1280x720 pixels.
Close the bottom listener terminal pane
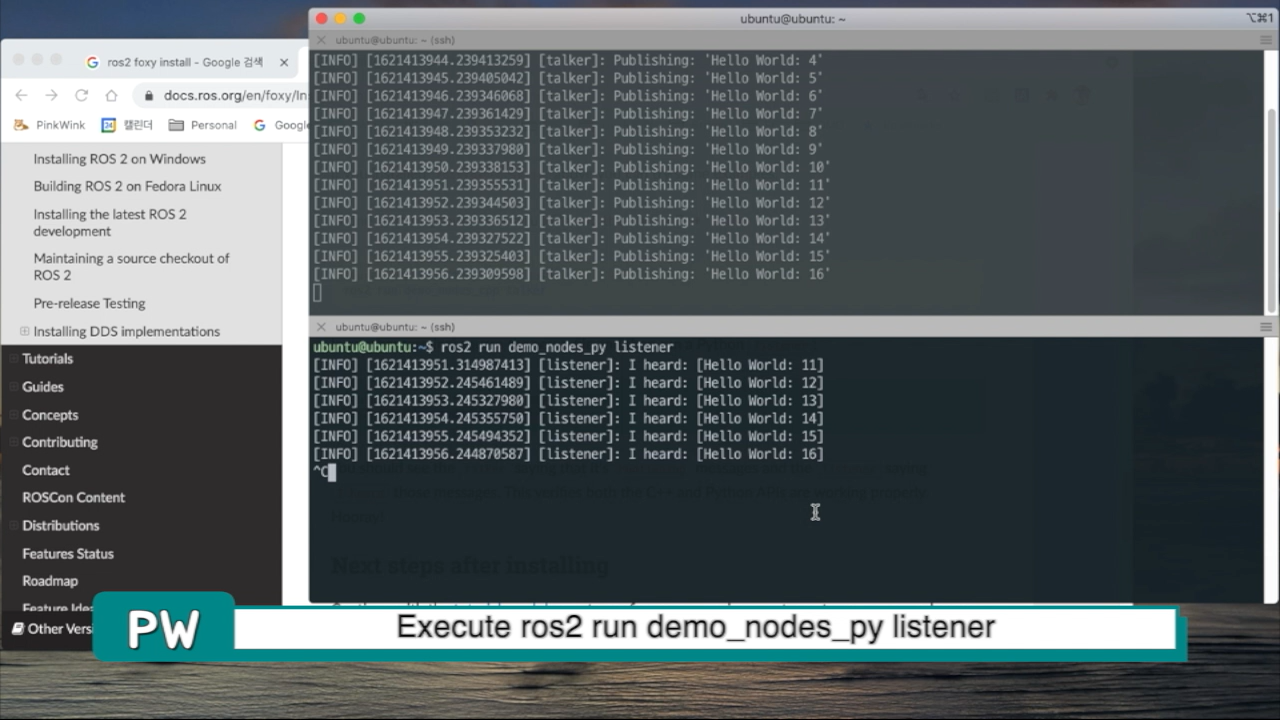[321, 327]
